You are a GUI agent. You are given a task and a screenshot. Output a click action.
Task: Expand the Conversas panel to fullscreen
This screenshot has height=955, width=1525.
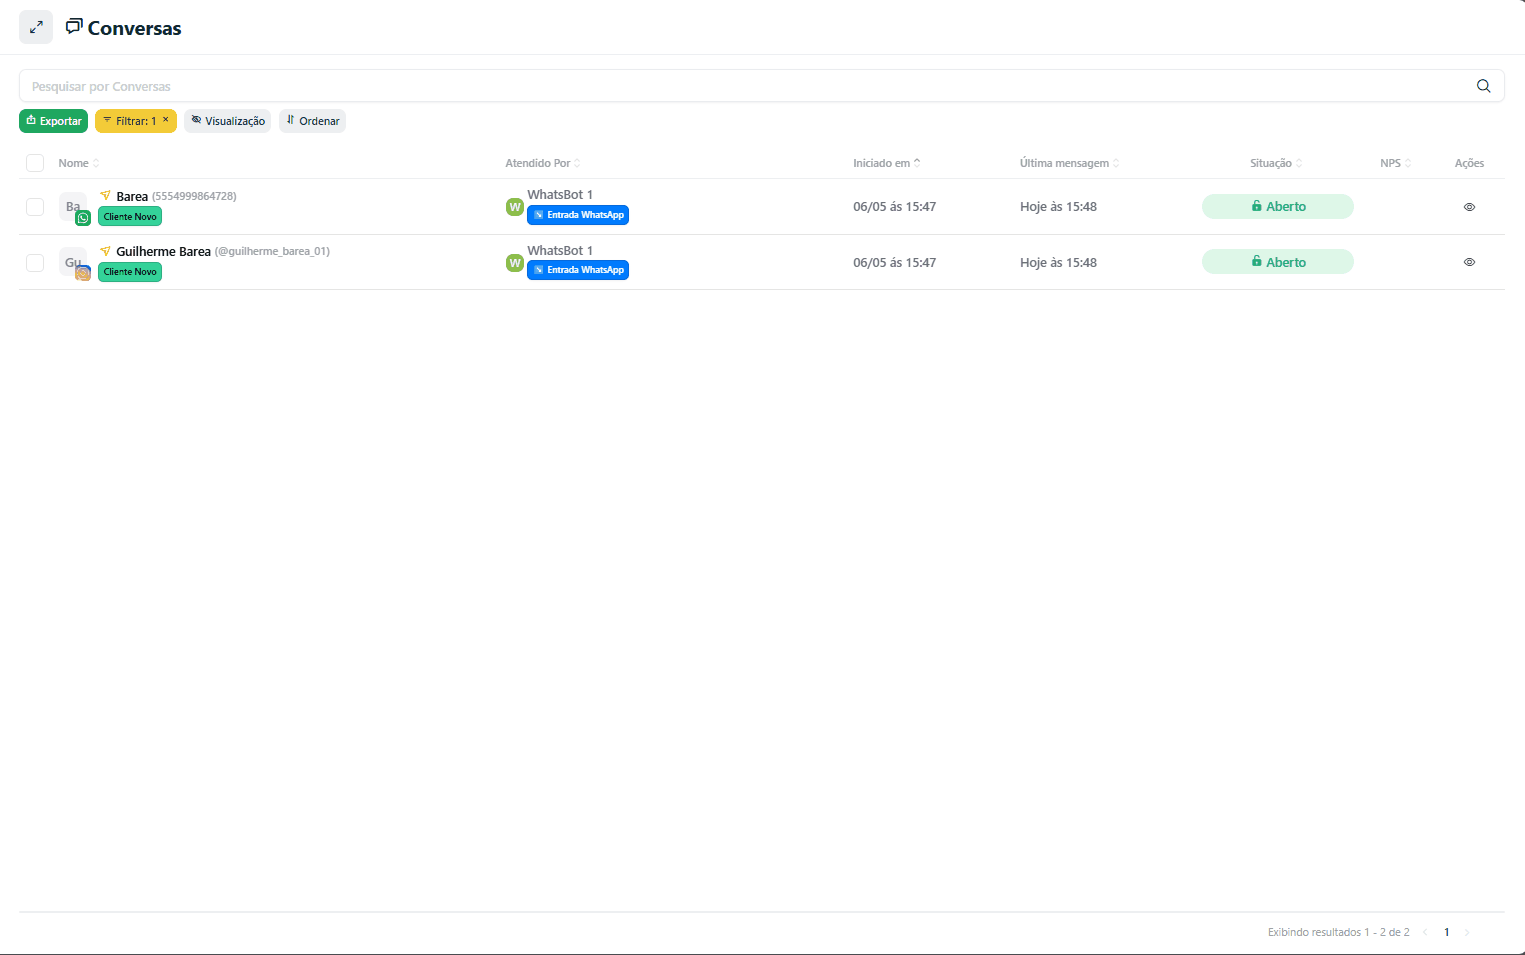click(x=36, y=27)
